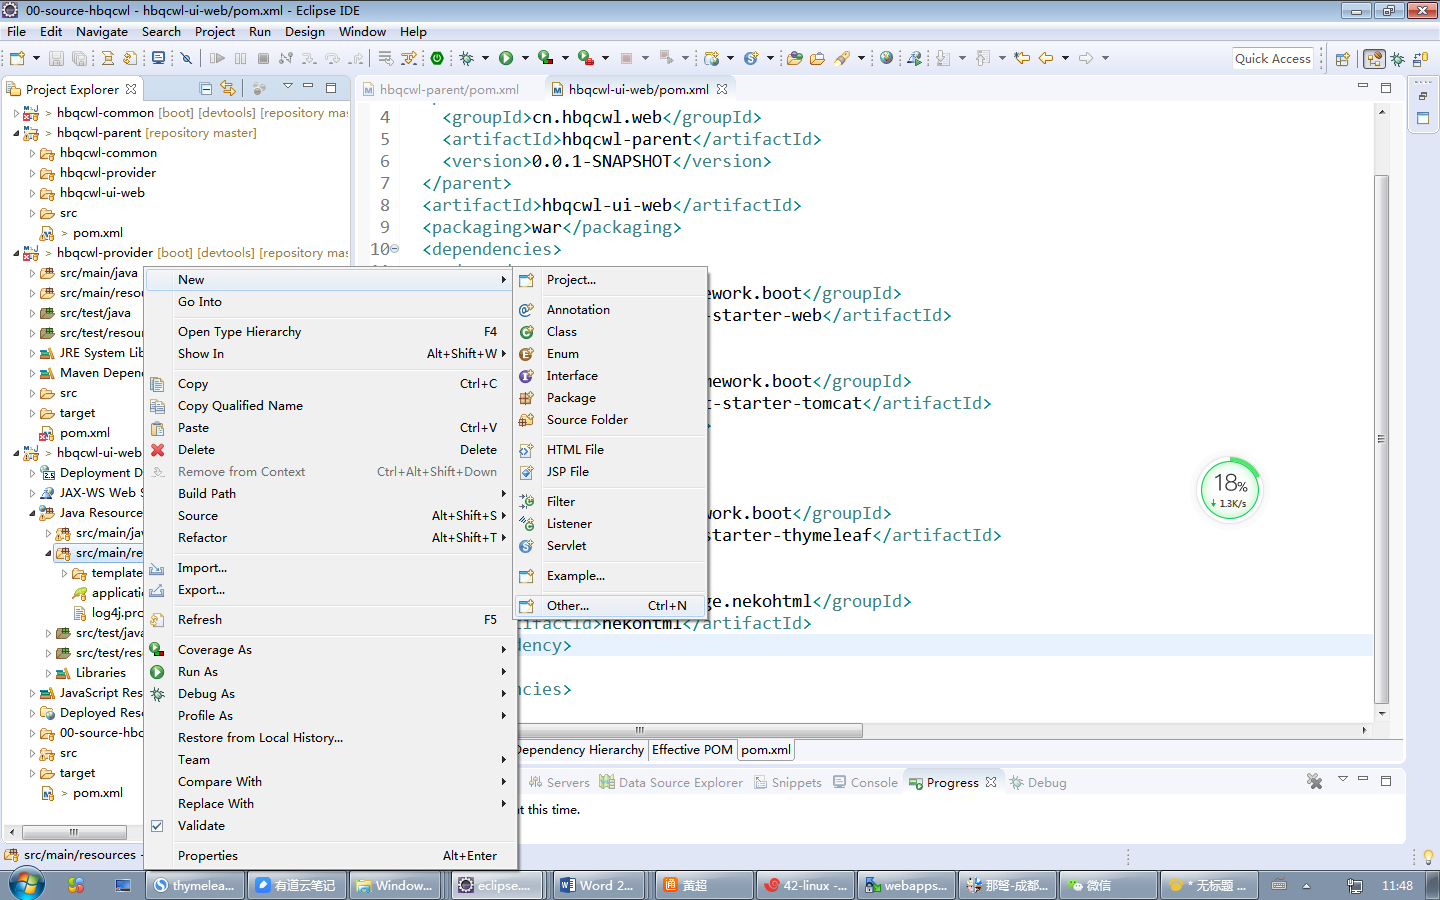Expand the Team submenu
This screenshot has height=900, width=1440.
pos(330,760)
